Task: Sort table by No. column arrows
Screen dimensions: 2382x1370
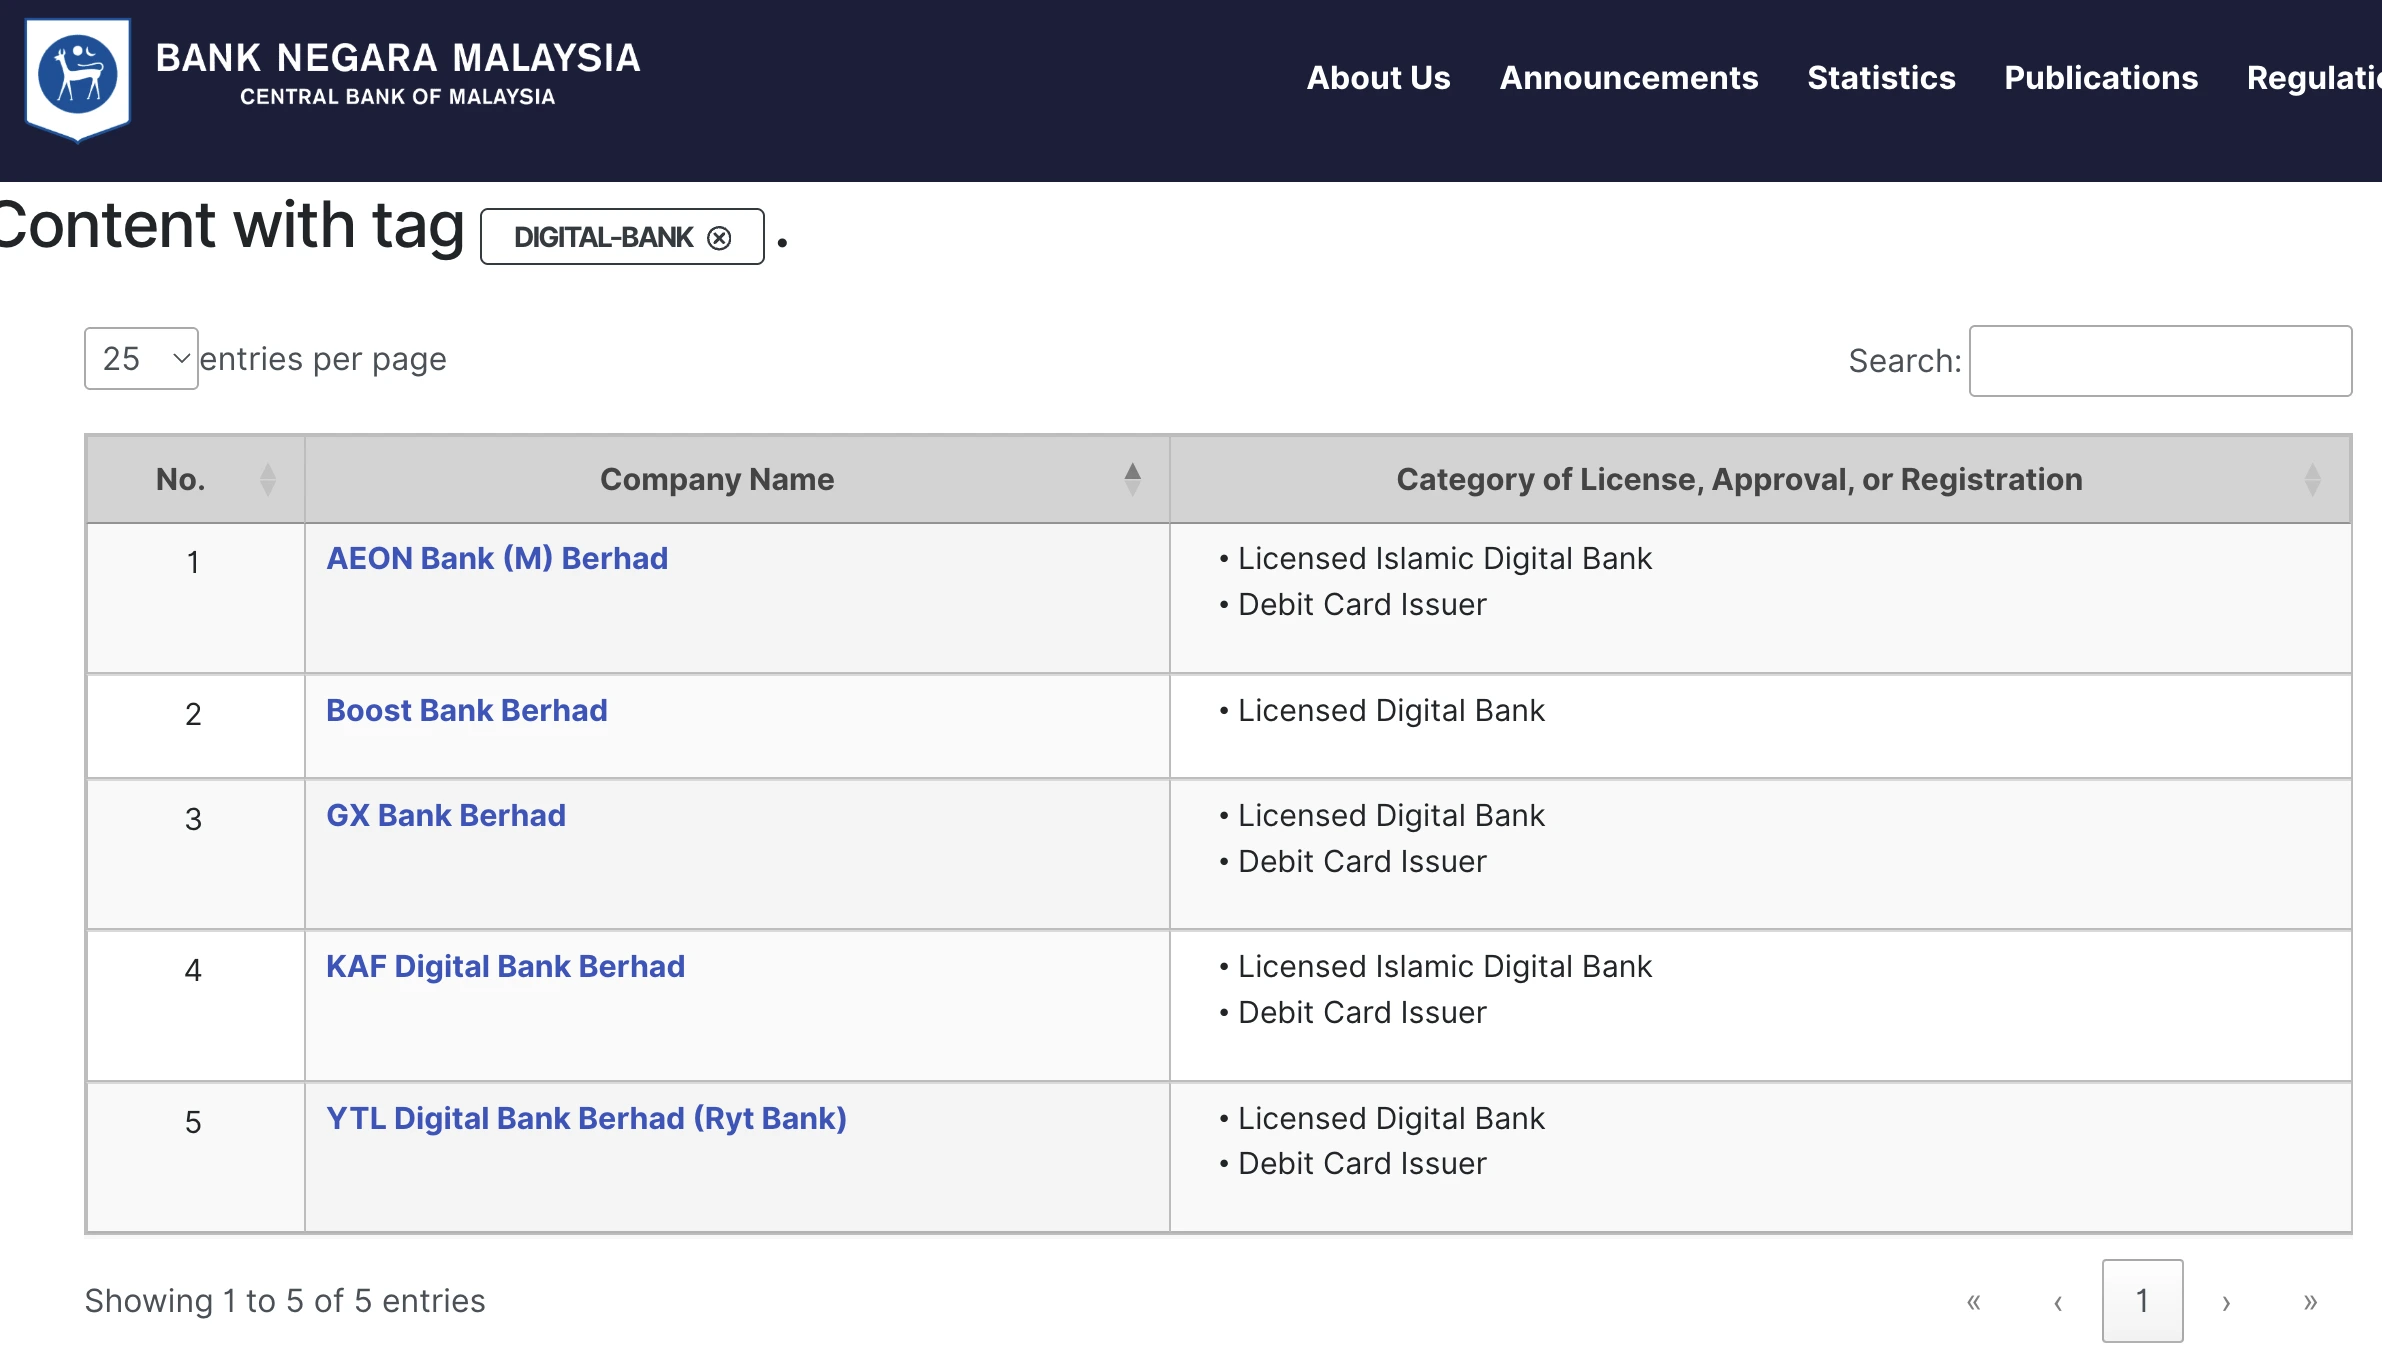Action: (268, 480)
